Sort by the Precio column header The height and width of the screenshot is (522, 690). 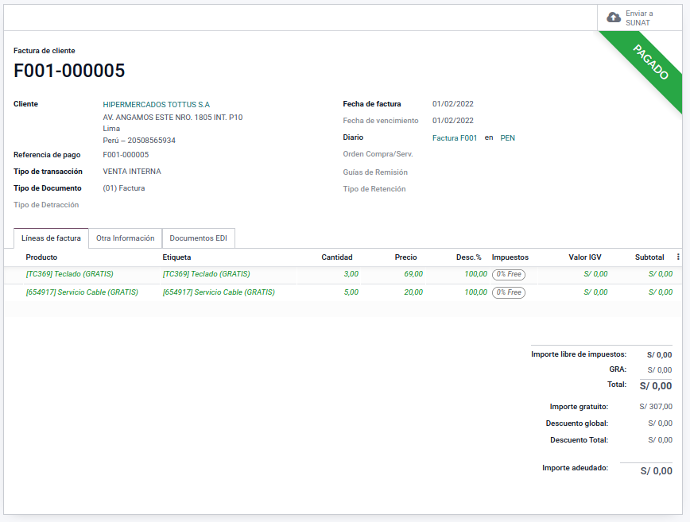[406, 257]
